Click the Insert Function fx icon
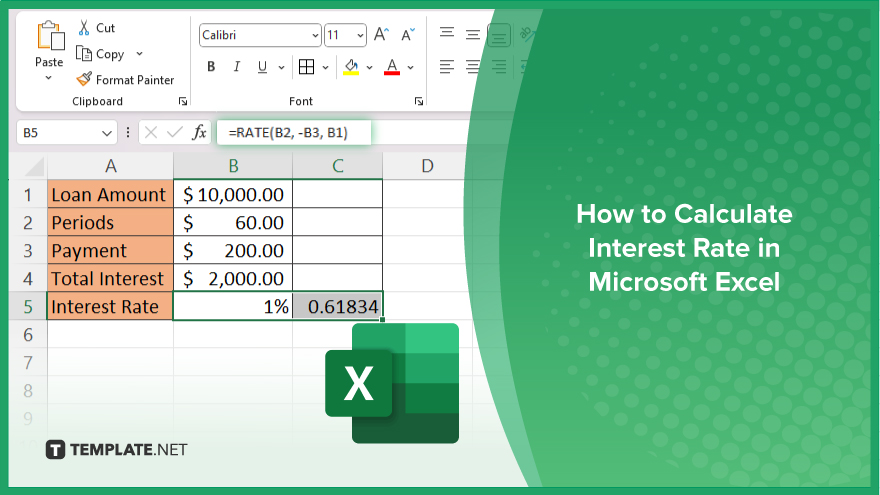The image size is (880, 495). click(199, 132)
